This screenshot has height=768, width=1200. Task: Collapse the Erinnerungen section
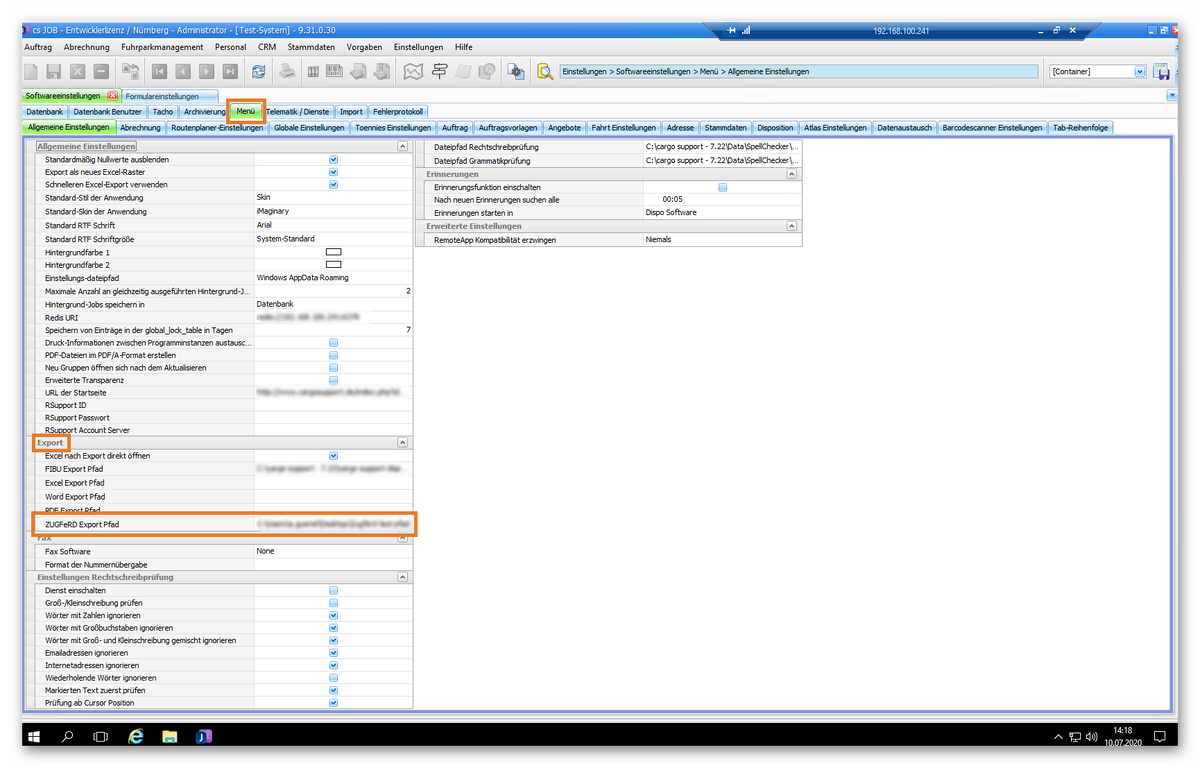coord(791,174)
